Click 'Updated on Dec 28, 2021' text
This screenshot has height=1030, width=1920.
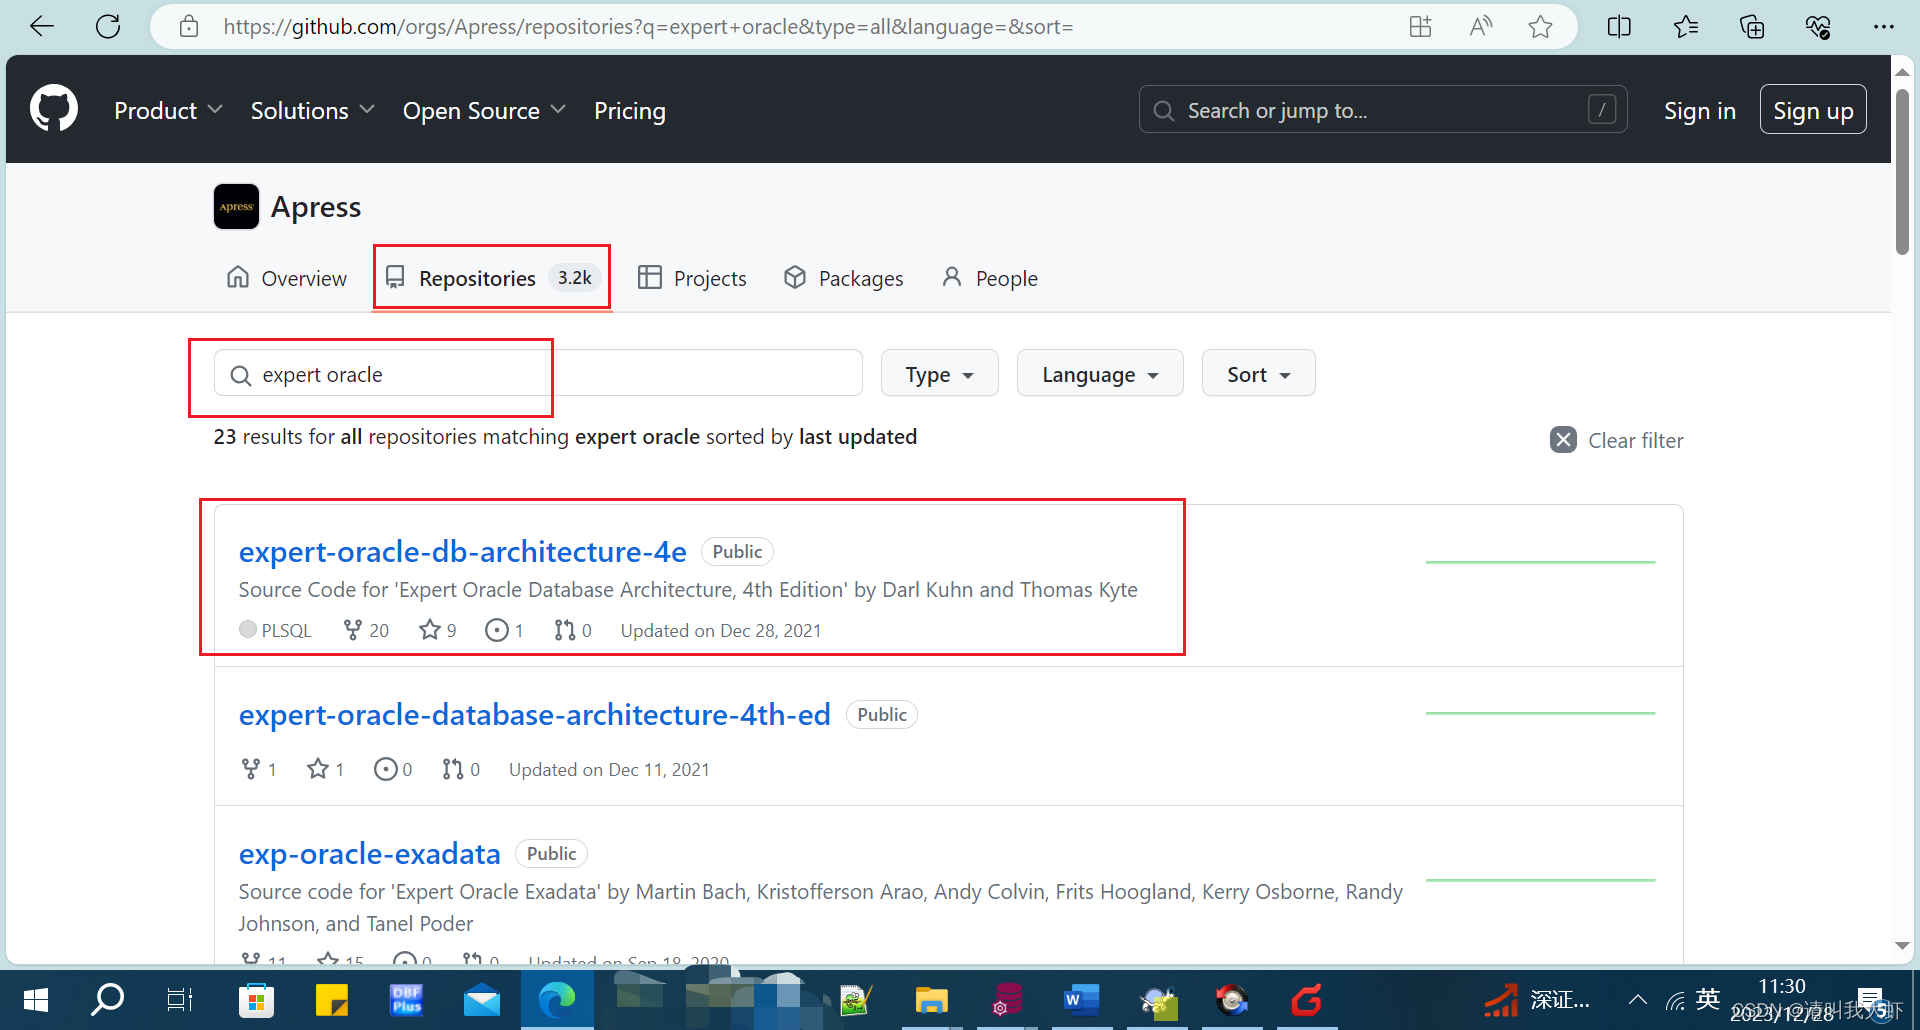click(x=721, y=630)
